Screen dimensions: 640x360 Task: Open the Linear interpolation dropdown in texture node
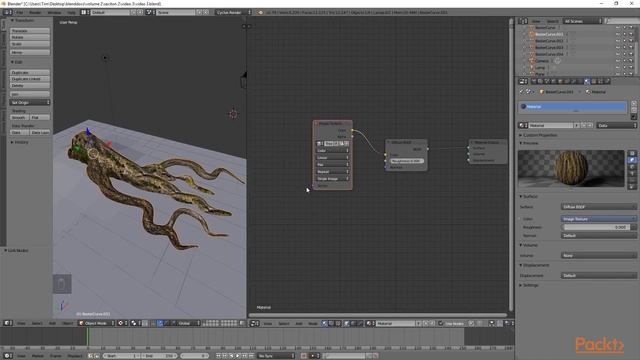333,158
